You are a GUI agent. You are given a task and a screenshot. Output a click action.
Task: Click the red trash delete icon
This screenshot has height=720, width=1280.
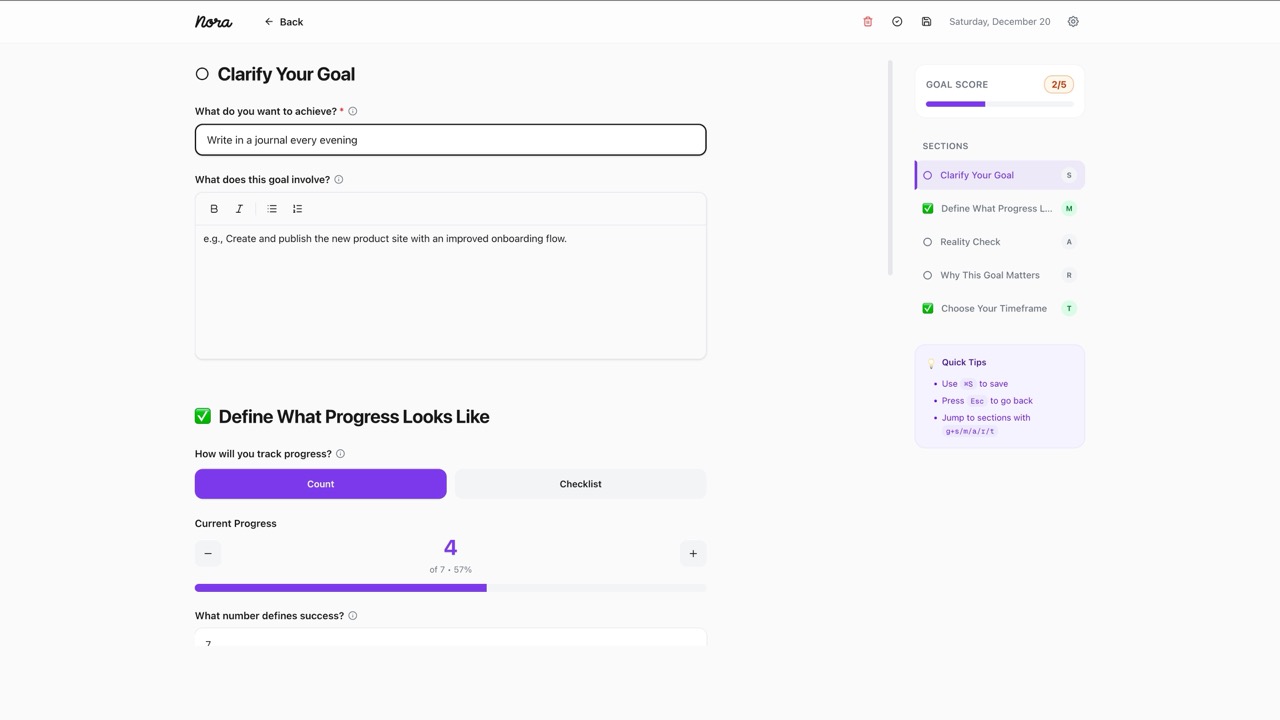[x=867, y=22]
